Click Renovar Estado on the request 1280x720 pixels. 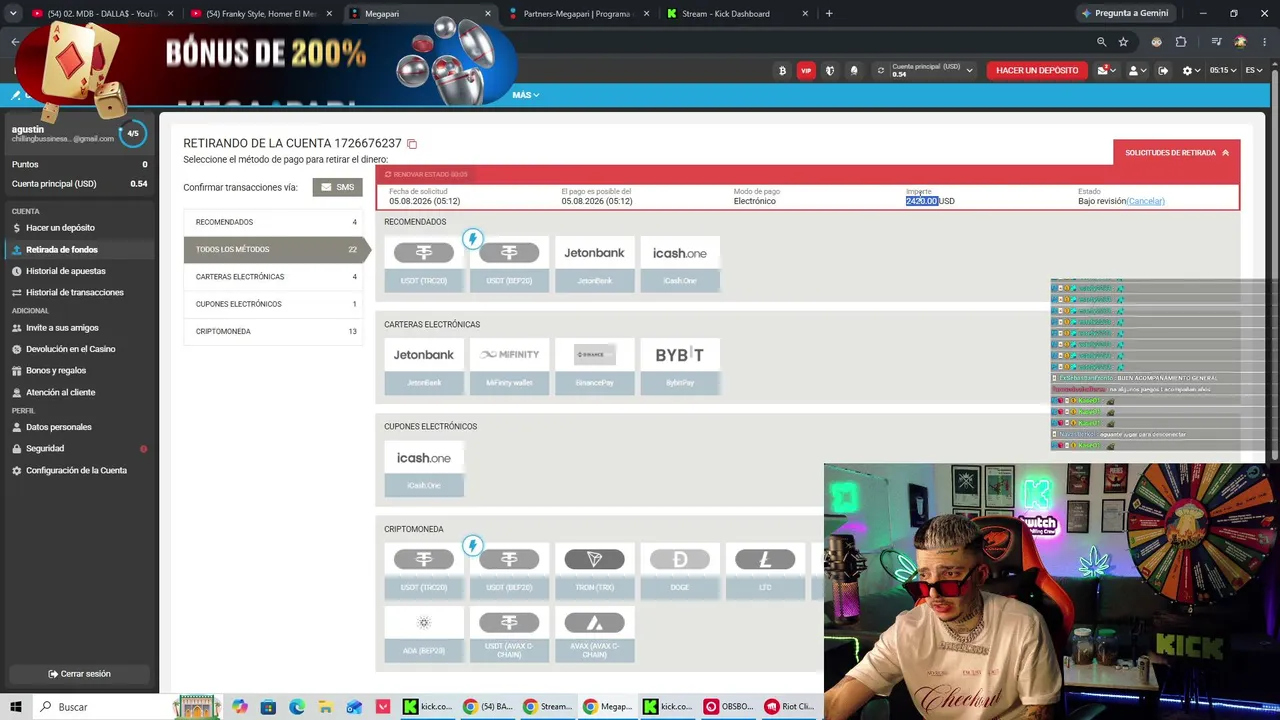click(x=426, y=175)
